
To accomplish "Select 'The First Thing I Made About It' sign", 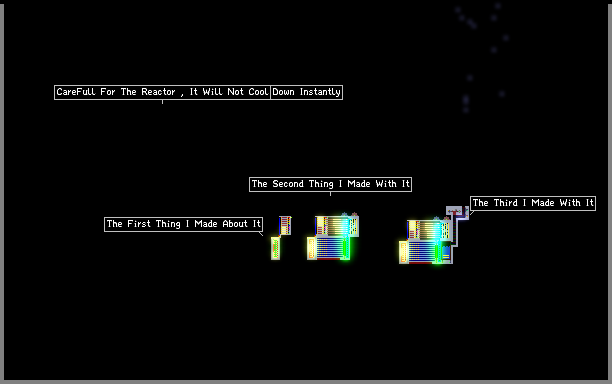I will (x=183, y=224).
